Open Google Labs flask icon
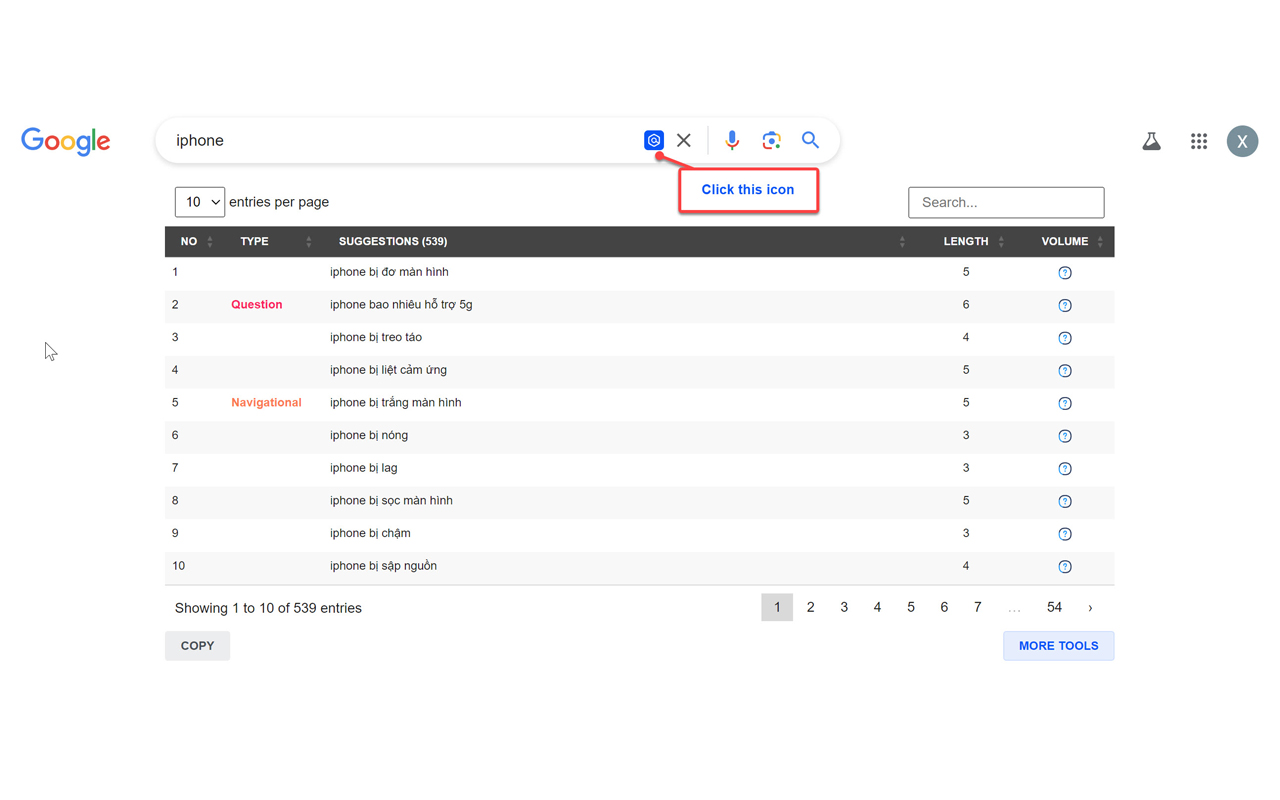 [1151, 141]
